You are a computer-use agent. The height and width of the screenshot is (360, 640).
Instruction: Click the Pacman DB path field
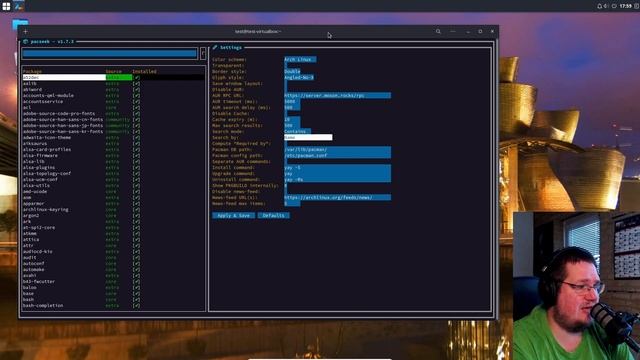(338, 149)
